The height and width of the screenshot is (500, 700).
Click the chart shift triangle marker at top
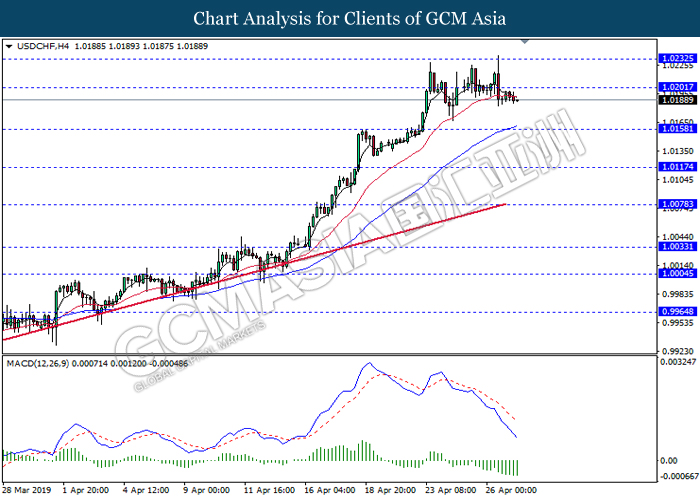pyautogui.click(x=525, y=42)
